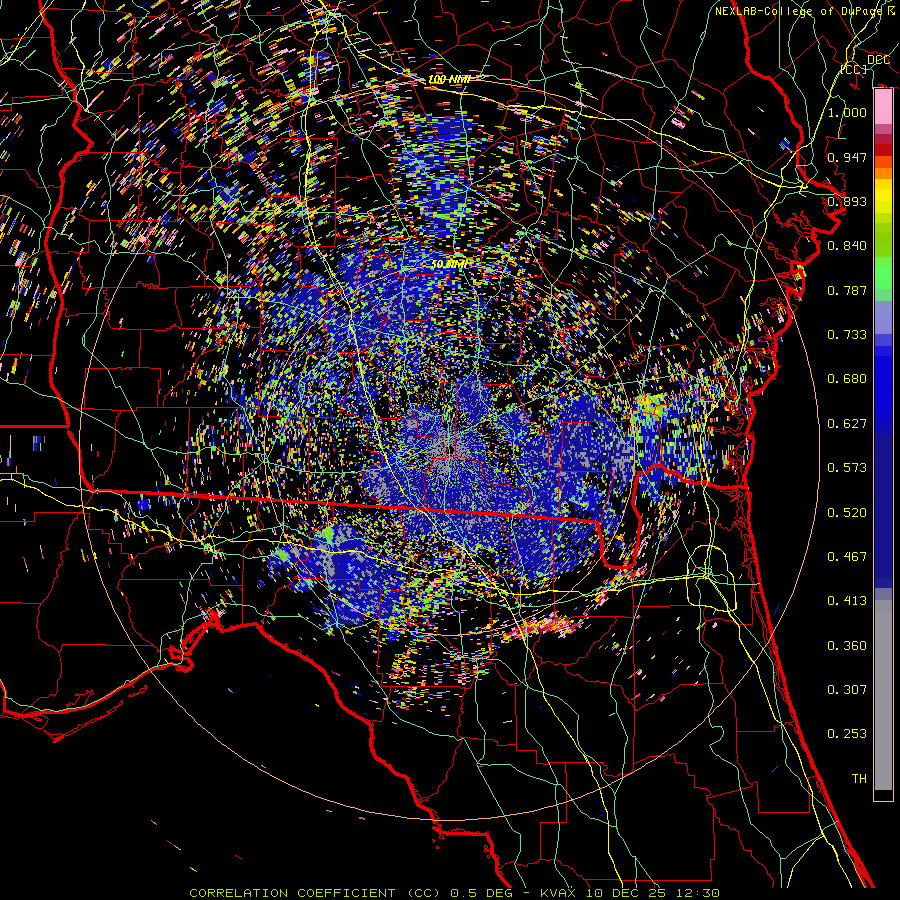Screen dimensions: 900x900
Task: Click the KVAX radar site center point
Action: [x=451, y=449]
